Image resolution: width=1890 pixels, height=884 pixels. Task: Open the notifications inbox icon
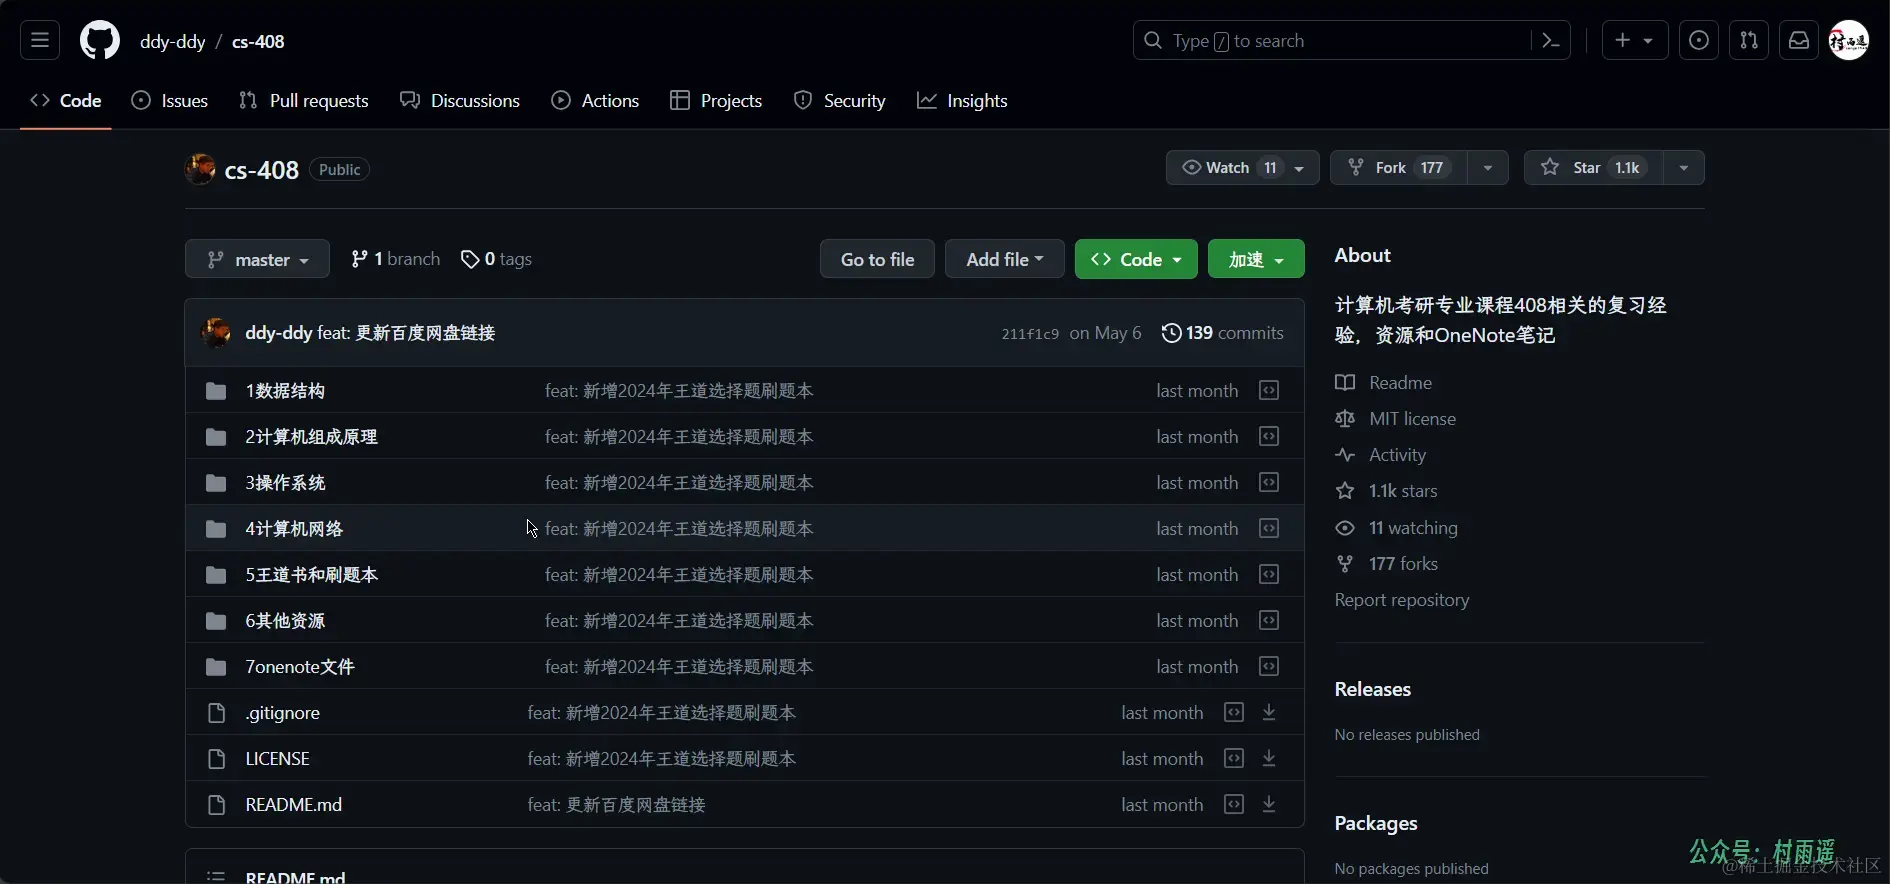tap(1799, 41)
